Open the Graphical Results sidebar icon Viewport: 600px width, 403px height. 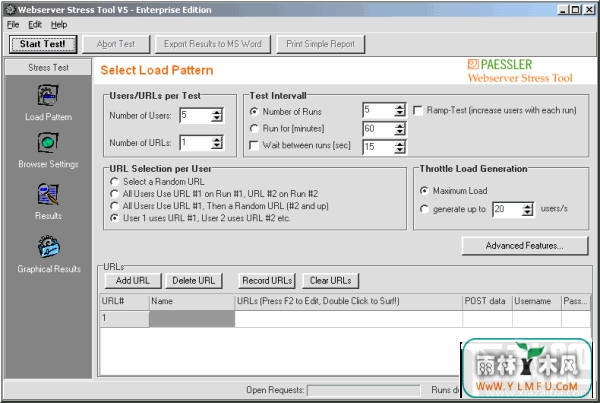tap(48, 246)
